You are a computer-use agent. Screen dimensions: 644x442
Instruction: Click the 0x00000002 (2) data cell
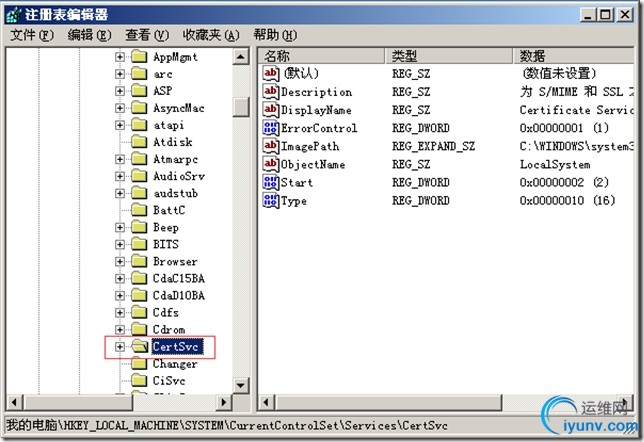click(x=564, y=182)
